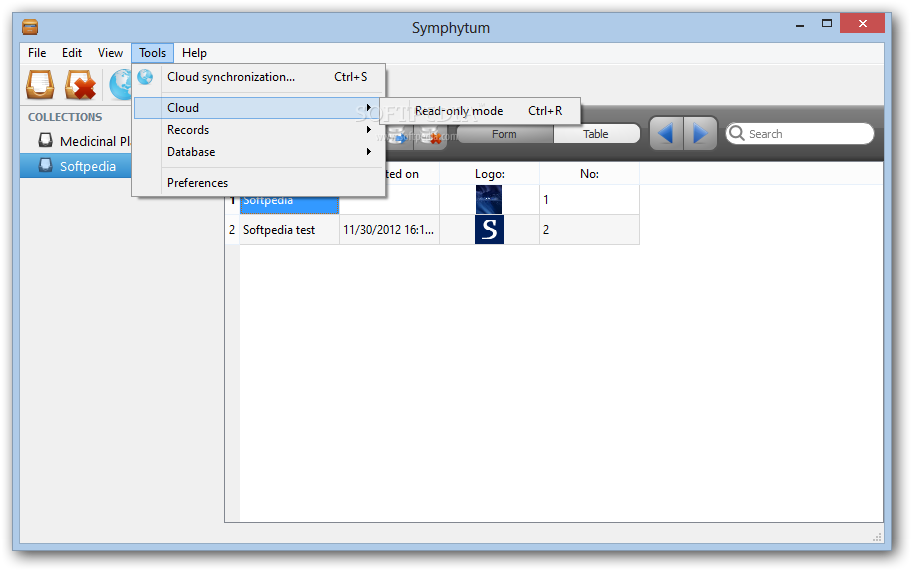The height and width of the screenshot is (571, 912).
Task: Switch to Form view
Action: click(504, 134)
